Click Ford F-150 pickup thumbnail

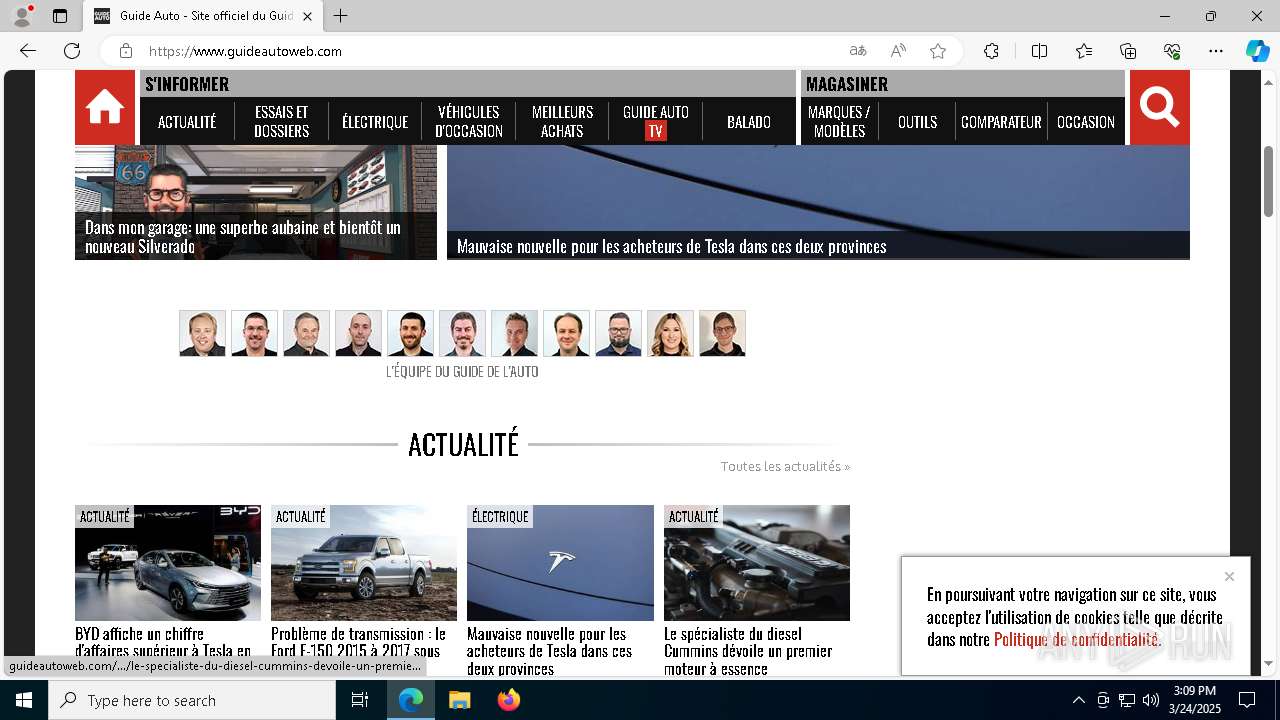[364, 562]
